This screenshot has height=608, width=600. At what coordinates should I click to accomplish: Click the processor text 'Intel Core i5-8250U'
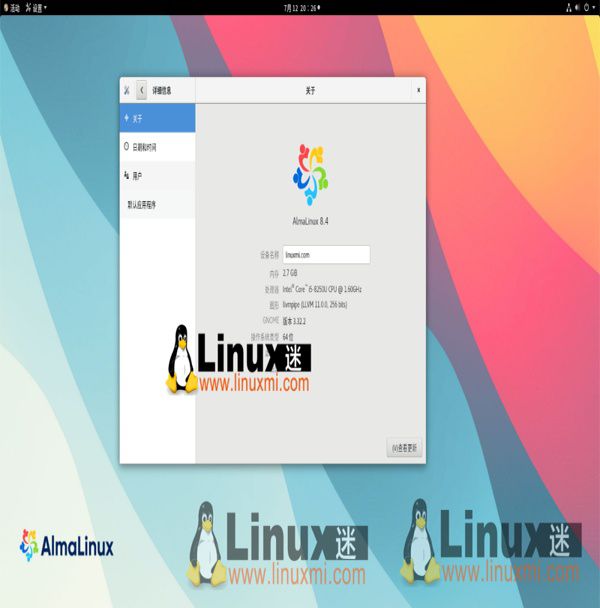(322, 289)
